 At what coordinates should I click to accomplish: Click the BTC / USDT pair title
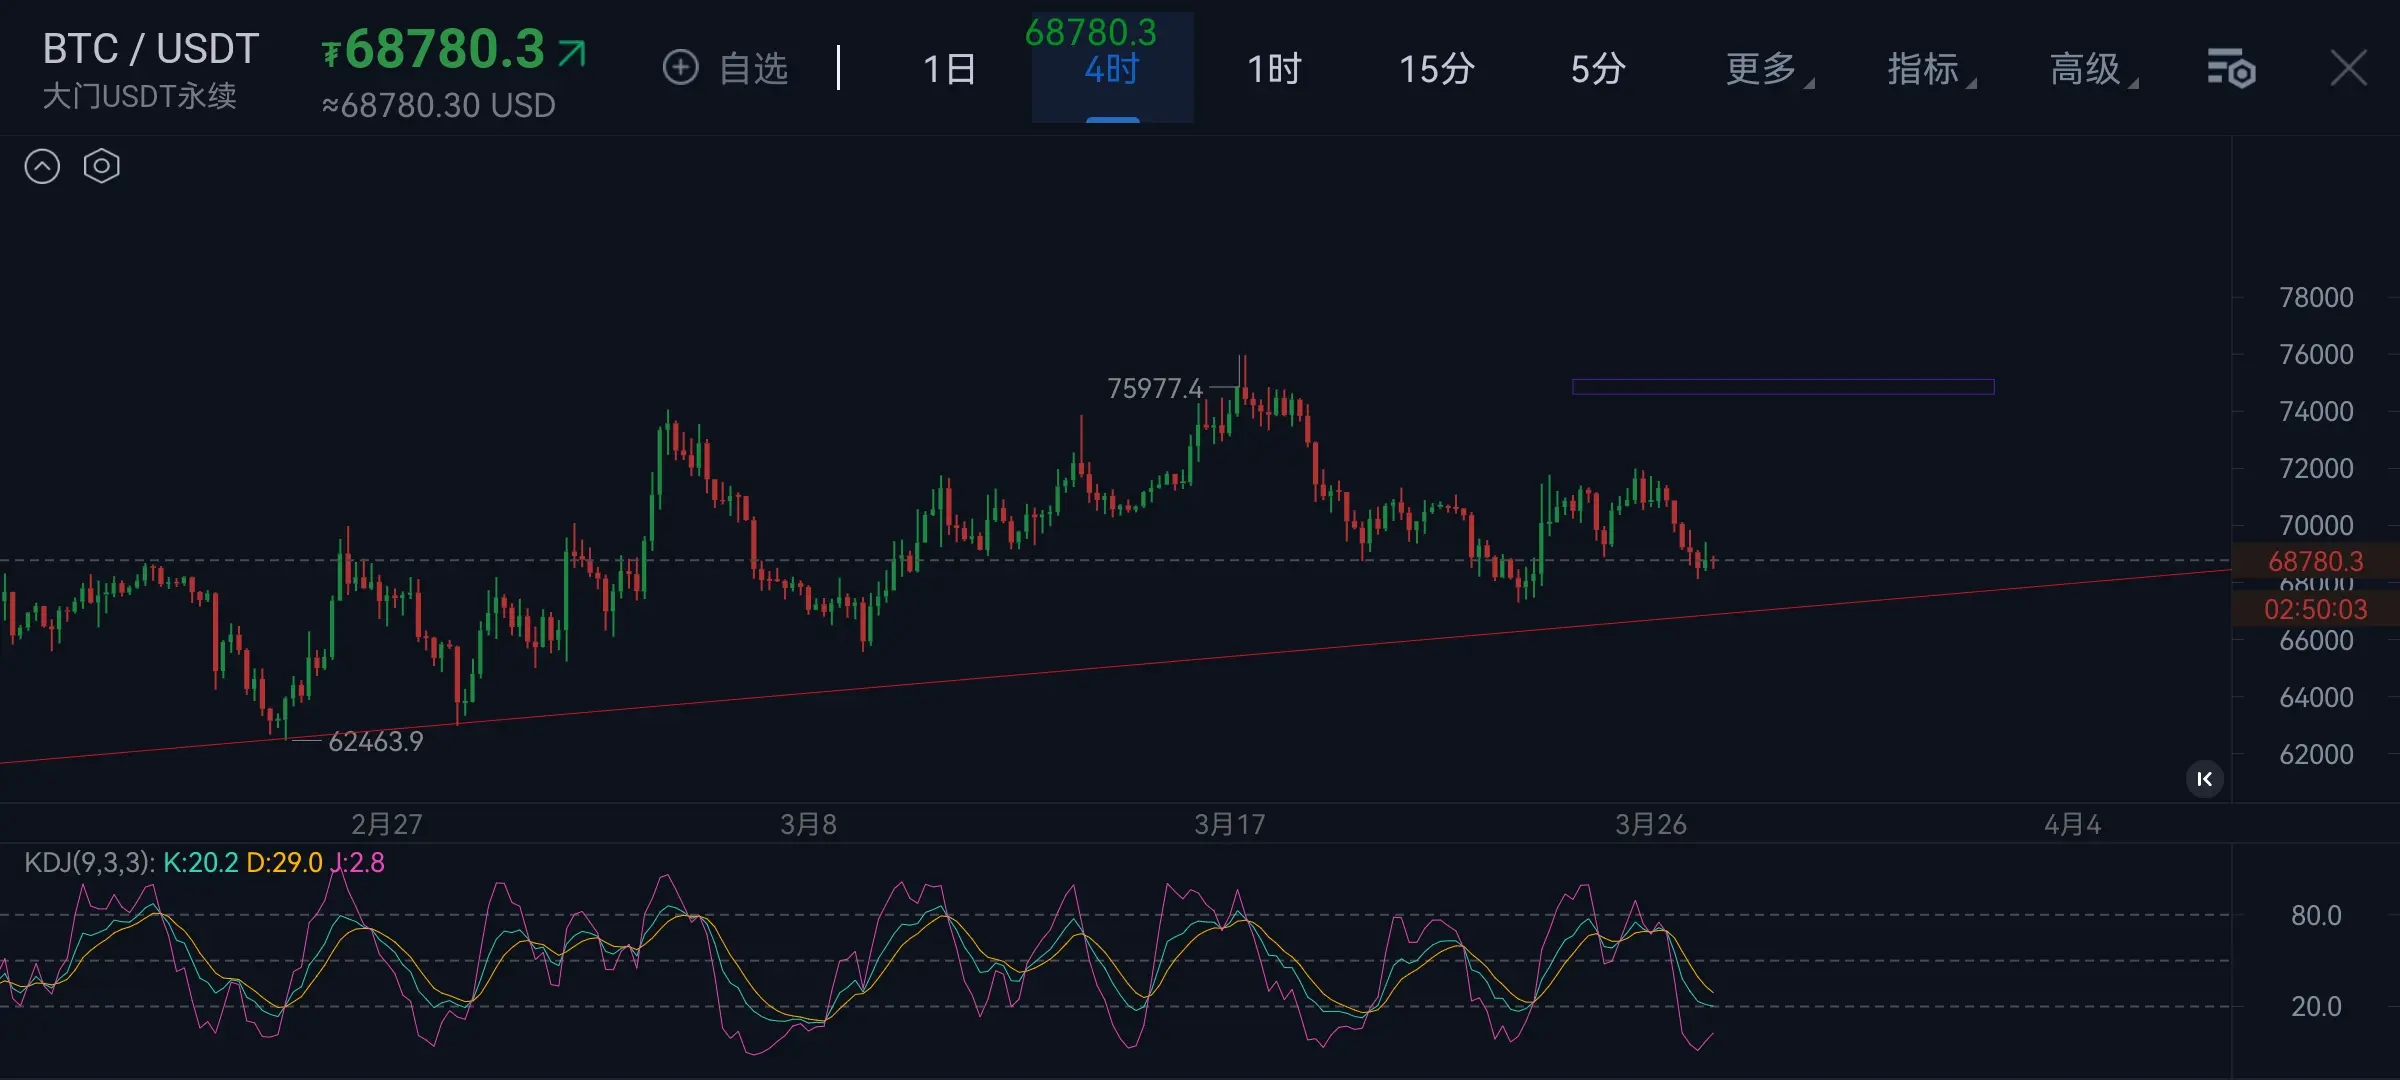[150, 49]
